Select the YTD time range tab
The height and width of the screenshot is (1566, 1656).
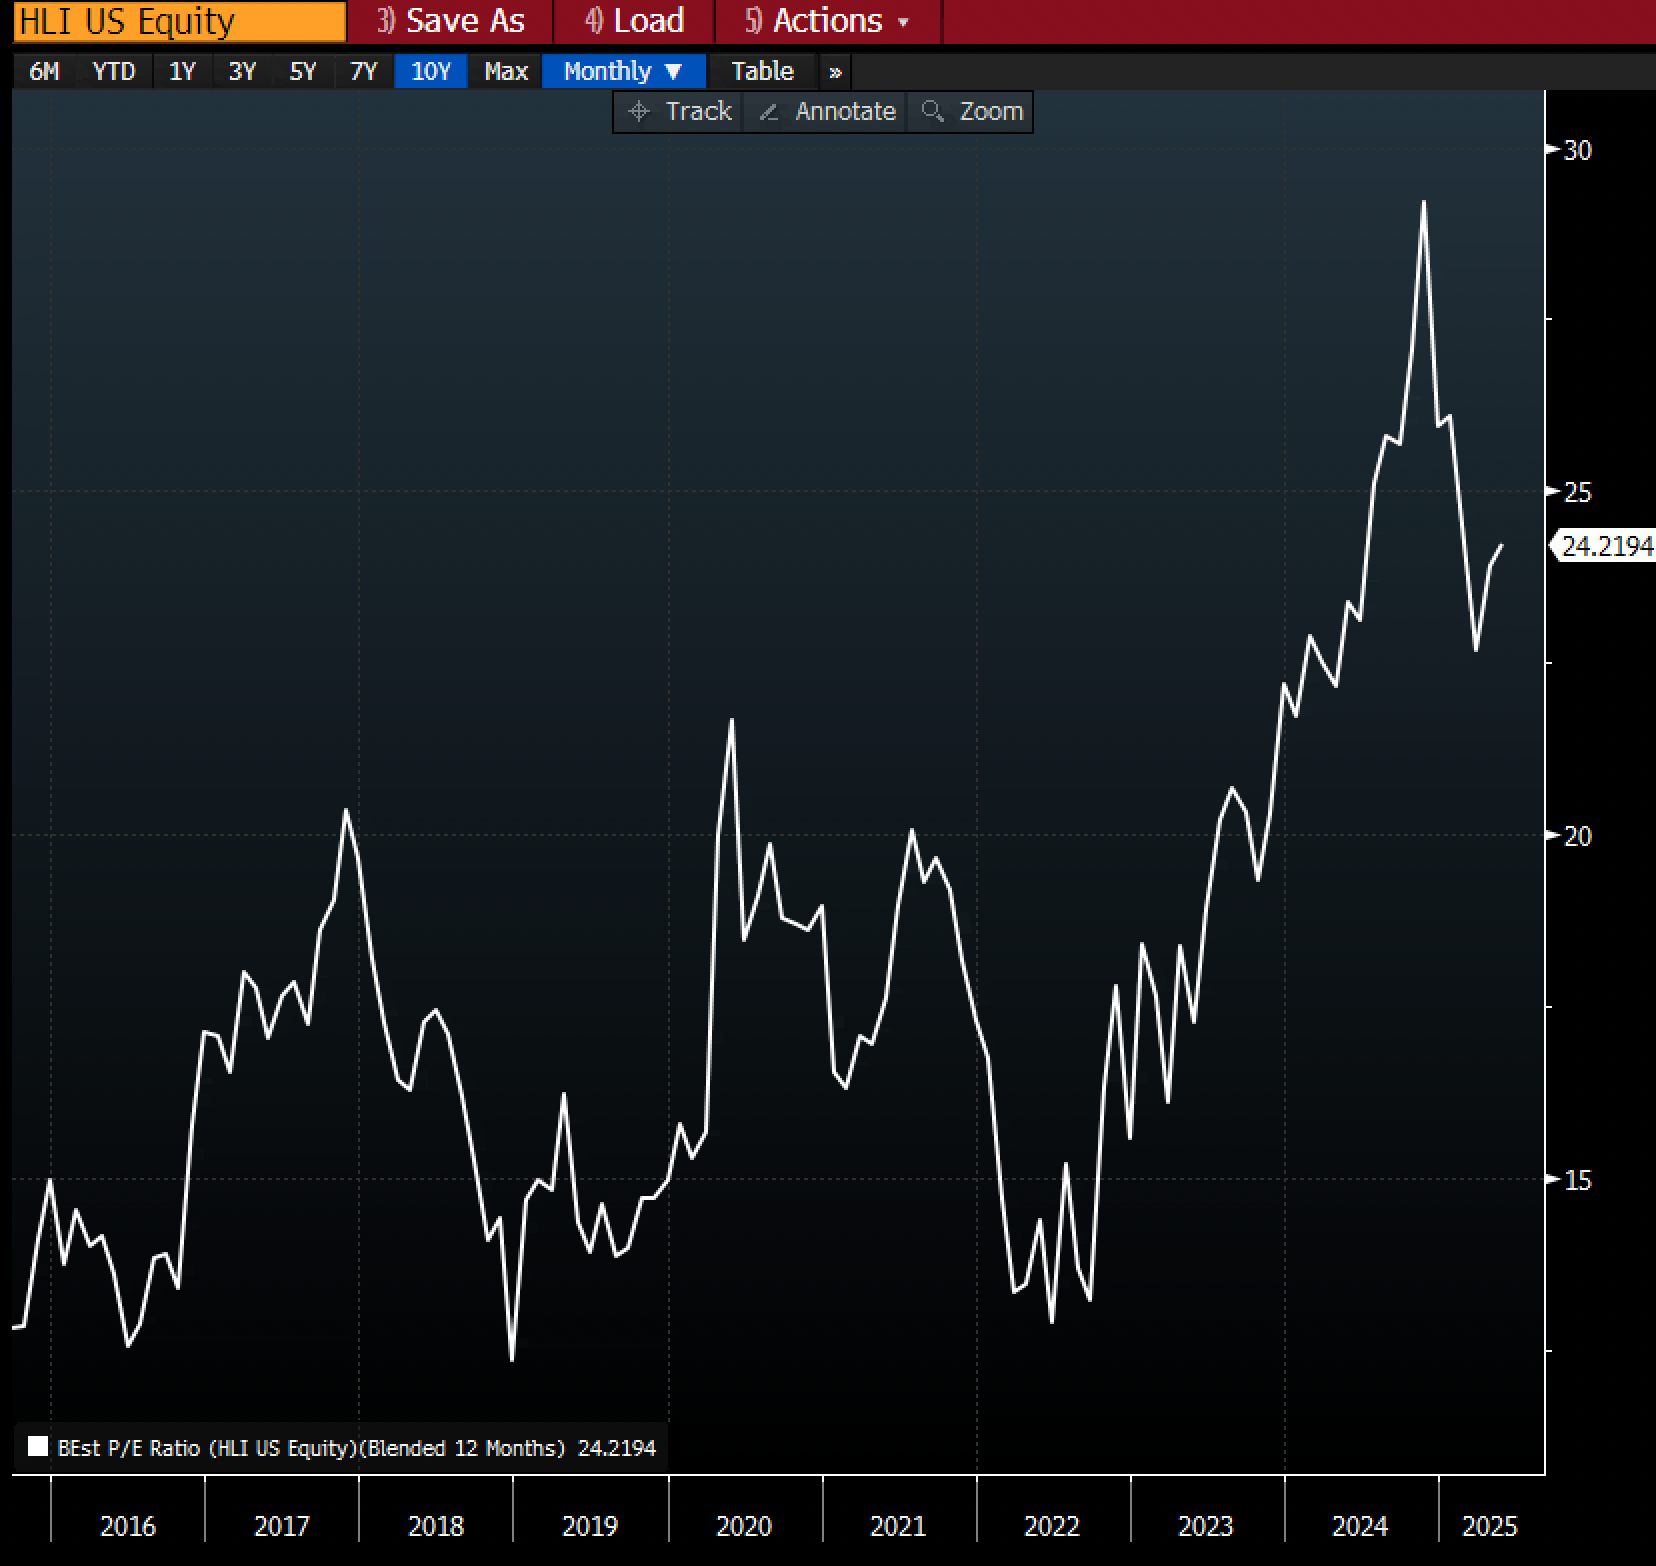113,71
